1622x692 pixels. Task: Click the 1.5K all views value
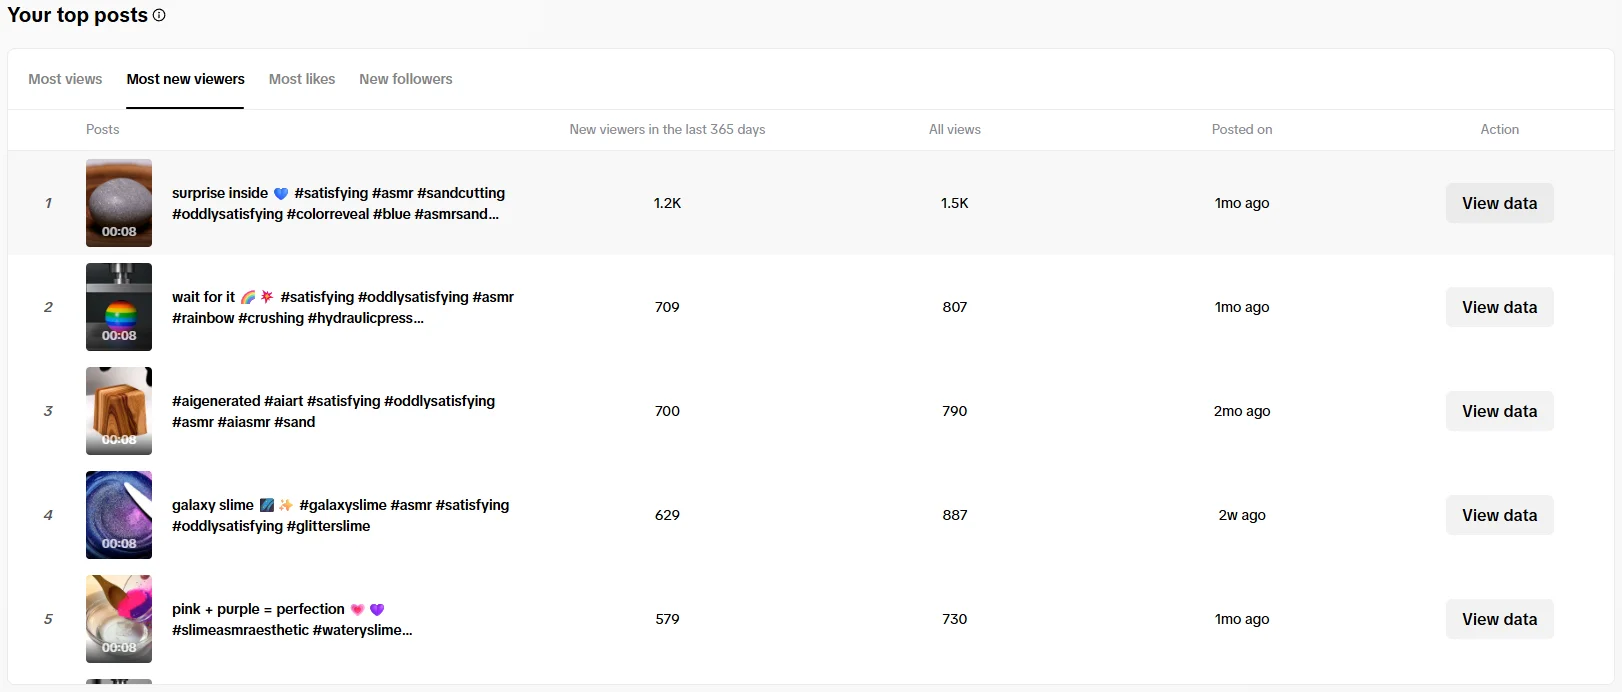click(954, 203)
